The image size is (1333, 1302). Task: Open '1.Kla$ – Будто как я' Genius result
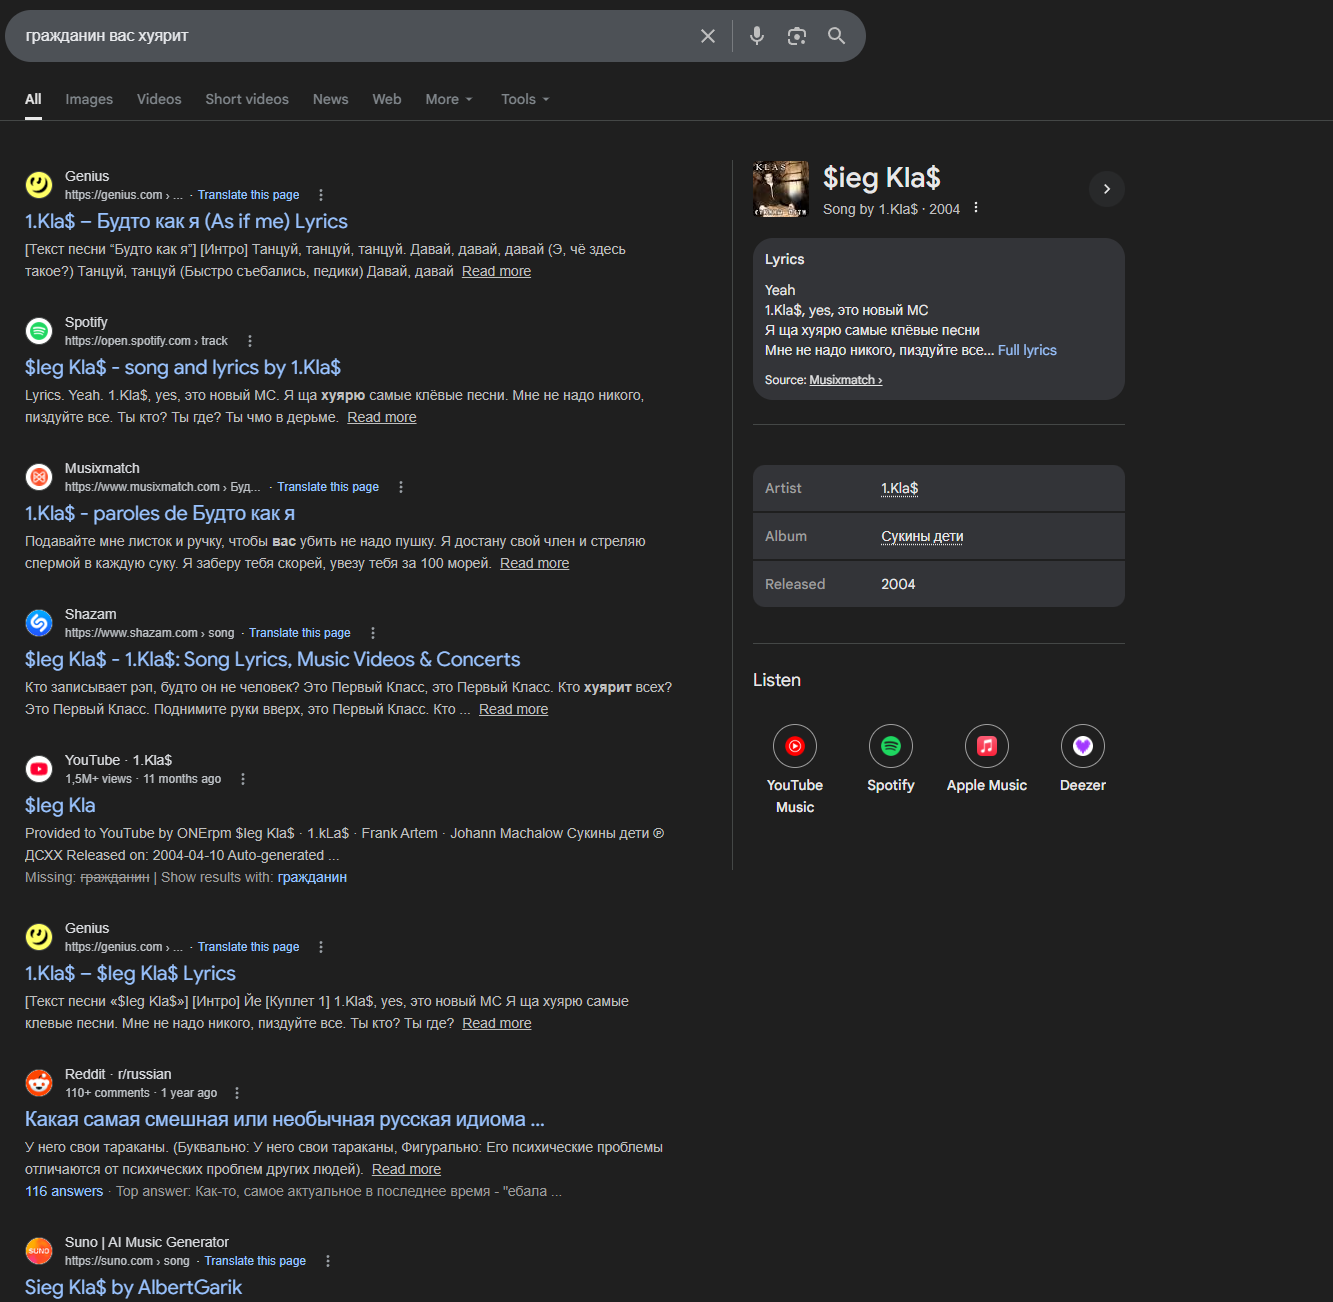(187, 221)
